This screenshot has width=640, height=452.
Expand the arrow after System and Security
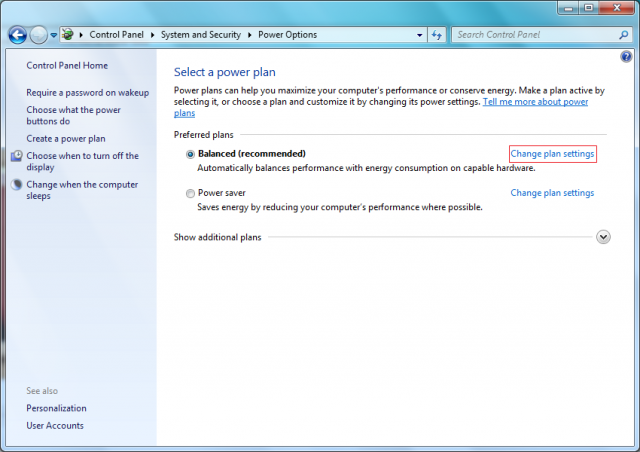[249, 35]
